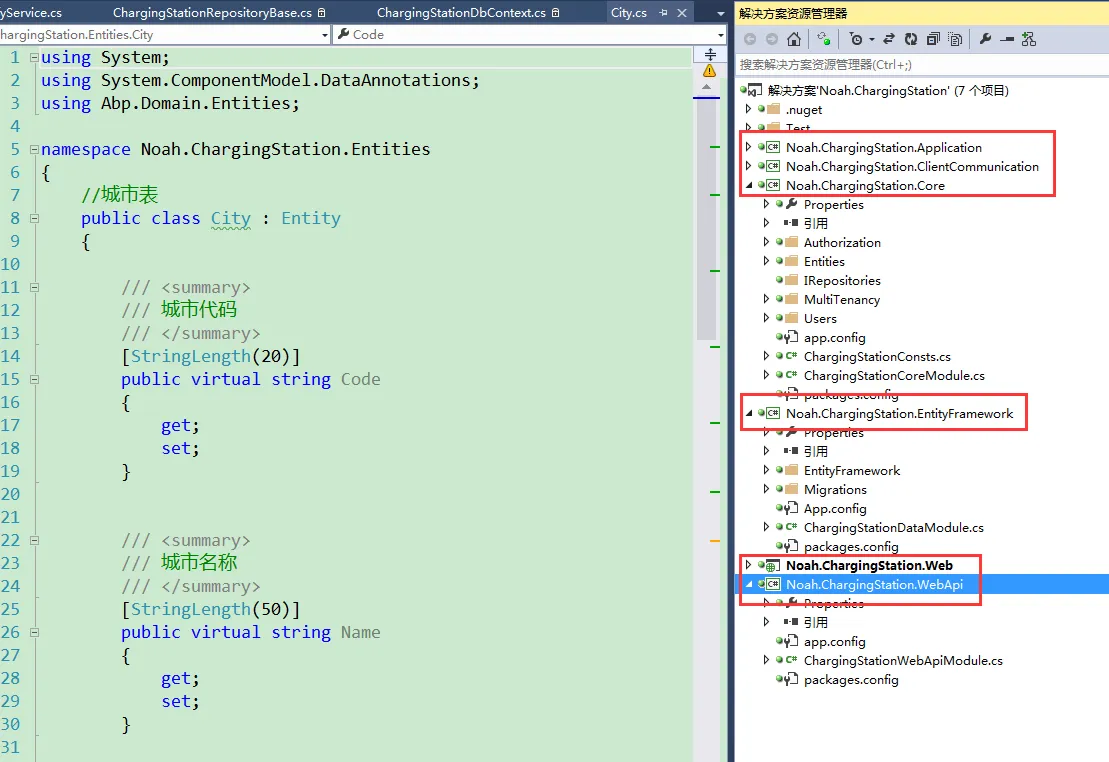Click the Refresh icon in Solution Explorer
Screen dimensions: 1109x762
point(910,39)
